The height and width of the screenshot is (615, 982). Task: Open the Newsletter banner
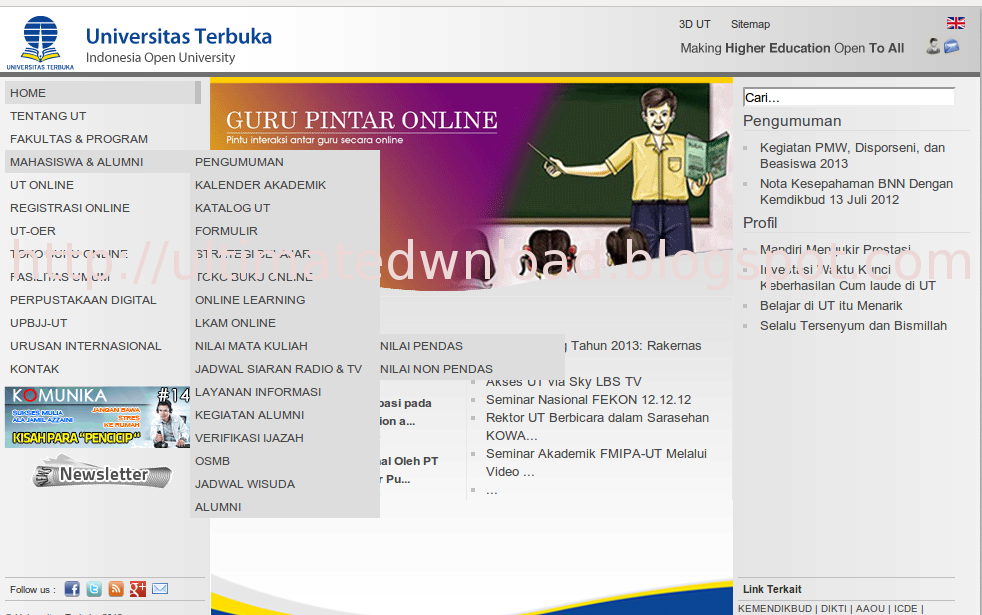click(x=102, y=473)
